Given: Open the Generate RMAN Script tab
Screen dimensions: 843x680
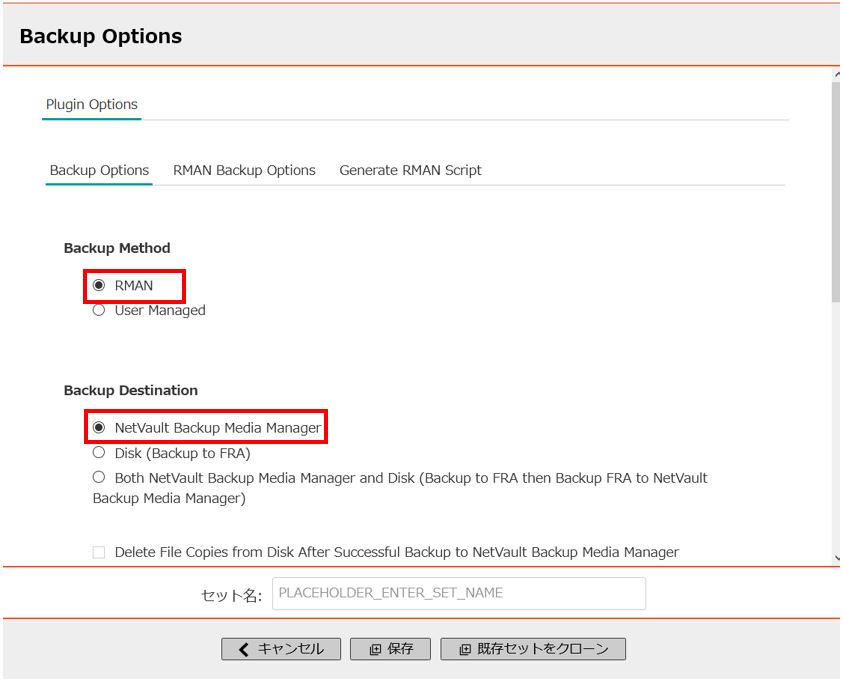Looking at the screenshot, I should [410, 170].
